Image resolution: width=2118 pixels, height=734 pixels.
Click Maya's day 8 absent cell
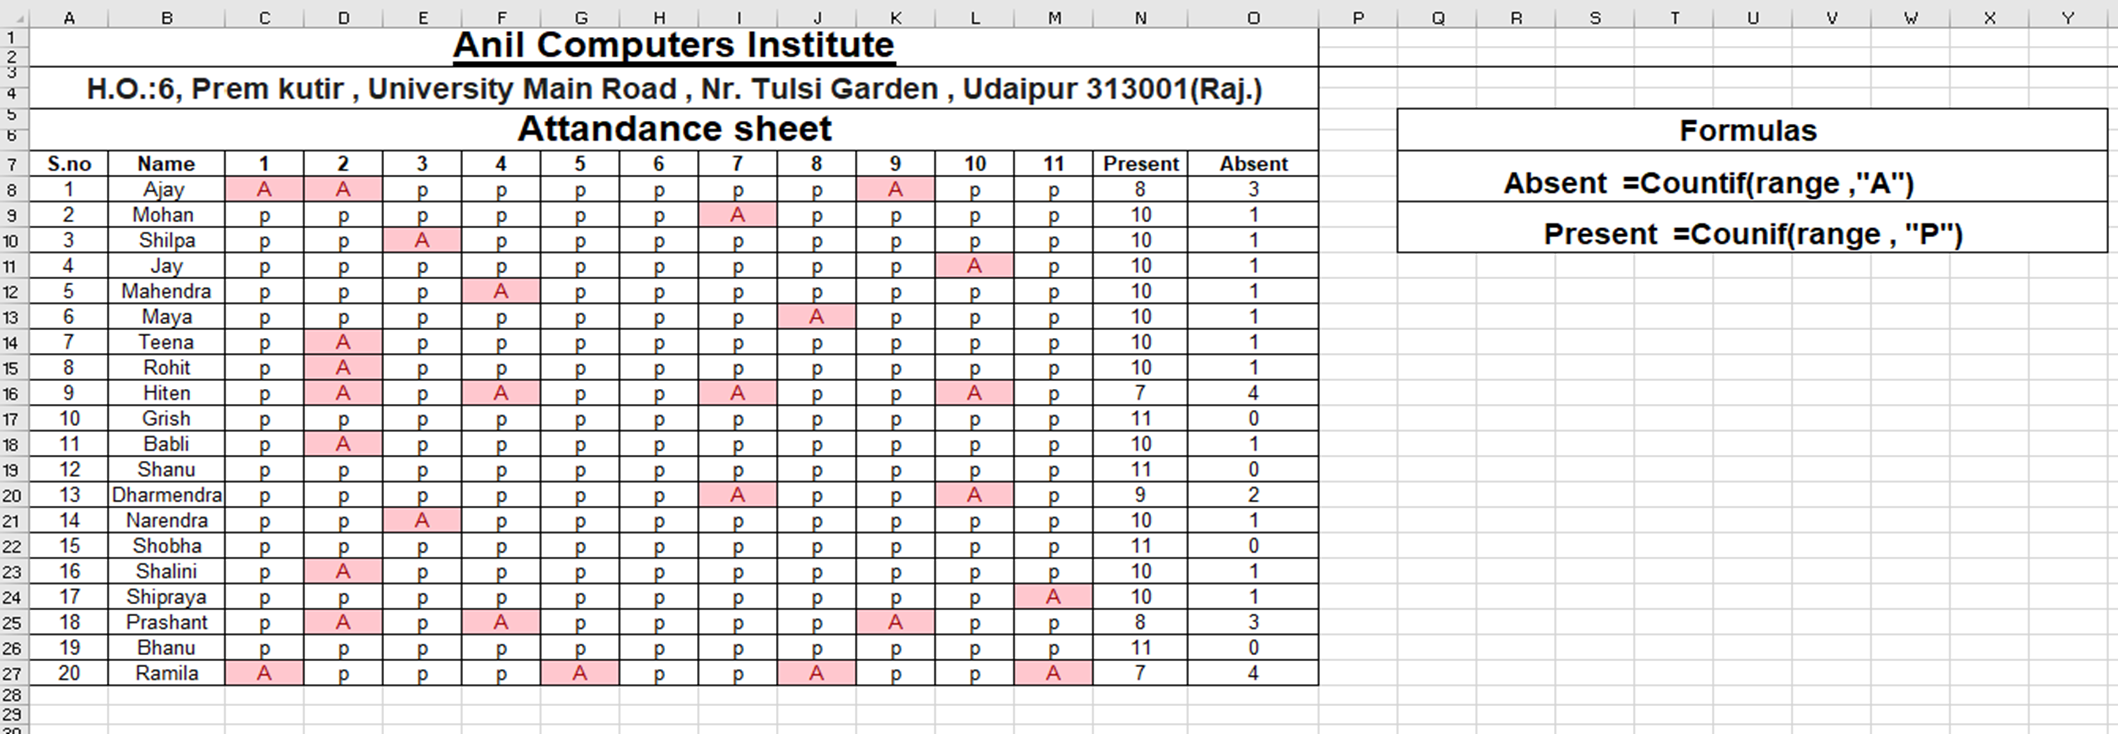pos(816,317)
